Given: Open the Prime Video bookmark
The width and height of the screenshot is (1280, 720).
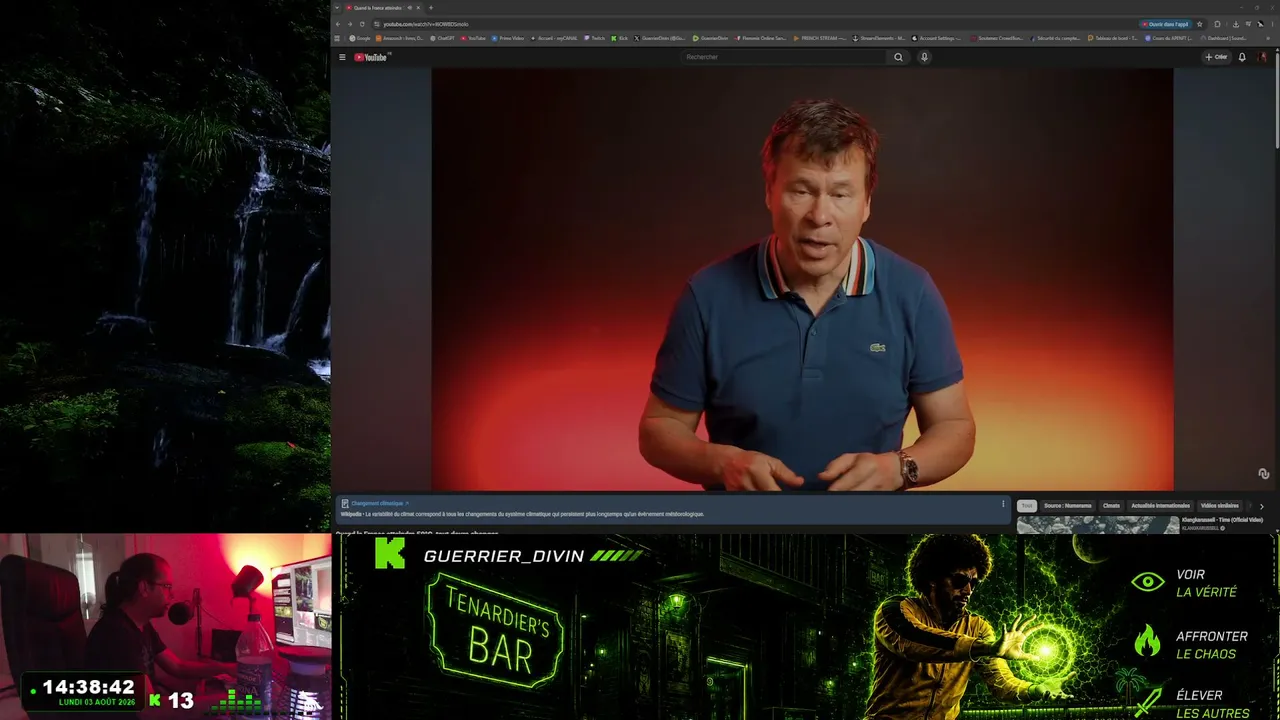Looking at the screenshot, I should click(508, 38).
